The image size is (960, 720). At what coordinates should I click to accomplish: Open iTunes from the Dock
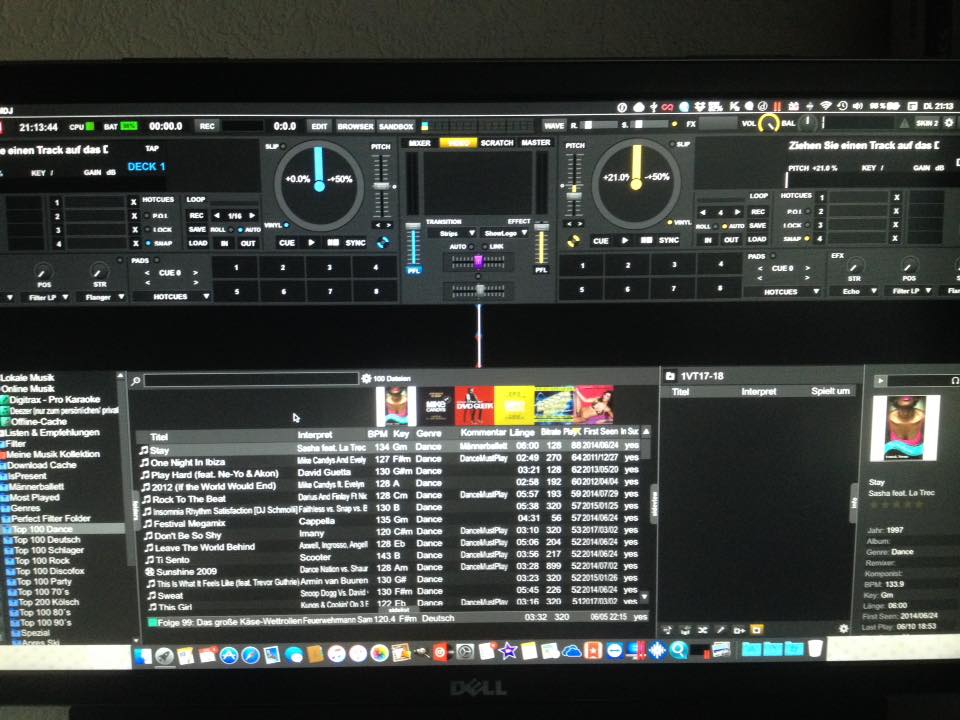pos(337,653)
